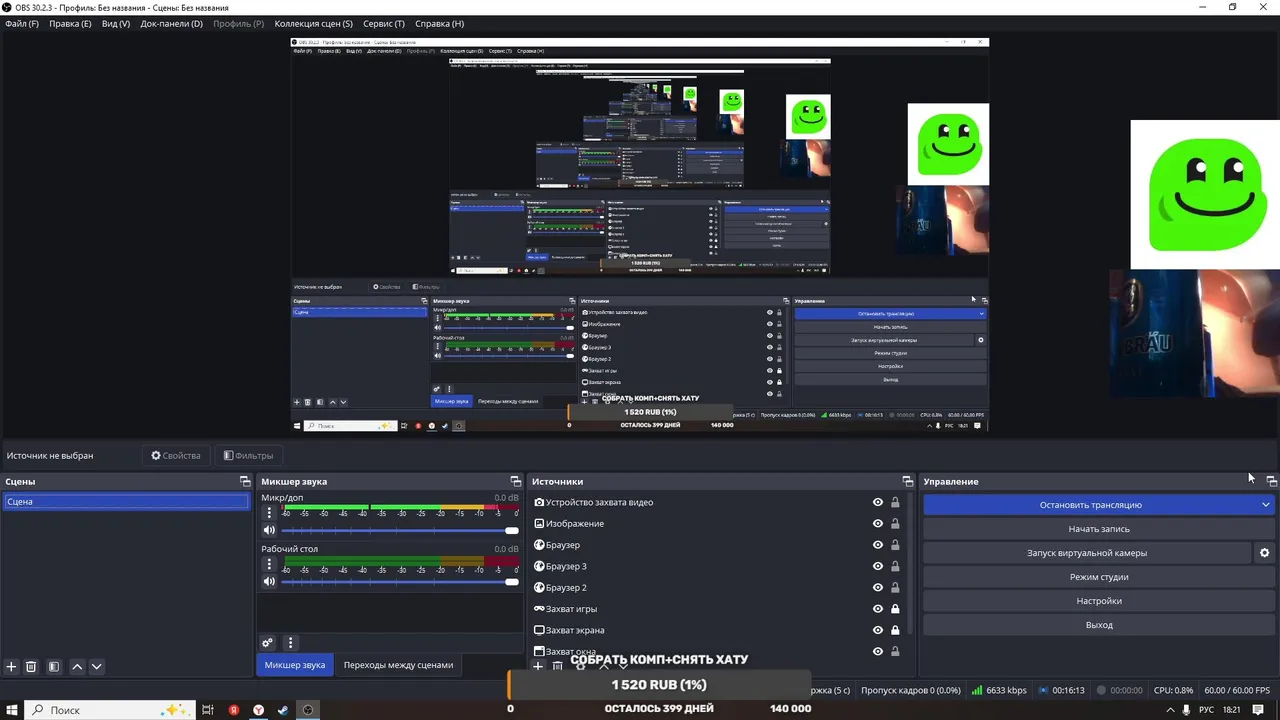
Task: Expand the Остановить трансляцию dropdown arrow
Action: point(1265,505)
